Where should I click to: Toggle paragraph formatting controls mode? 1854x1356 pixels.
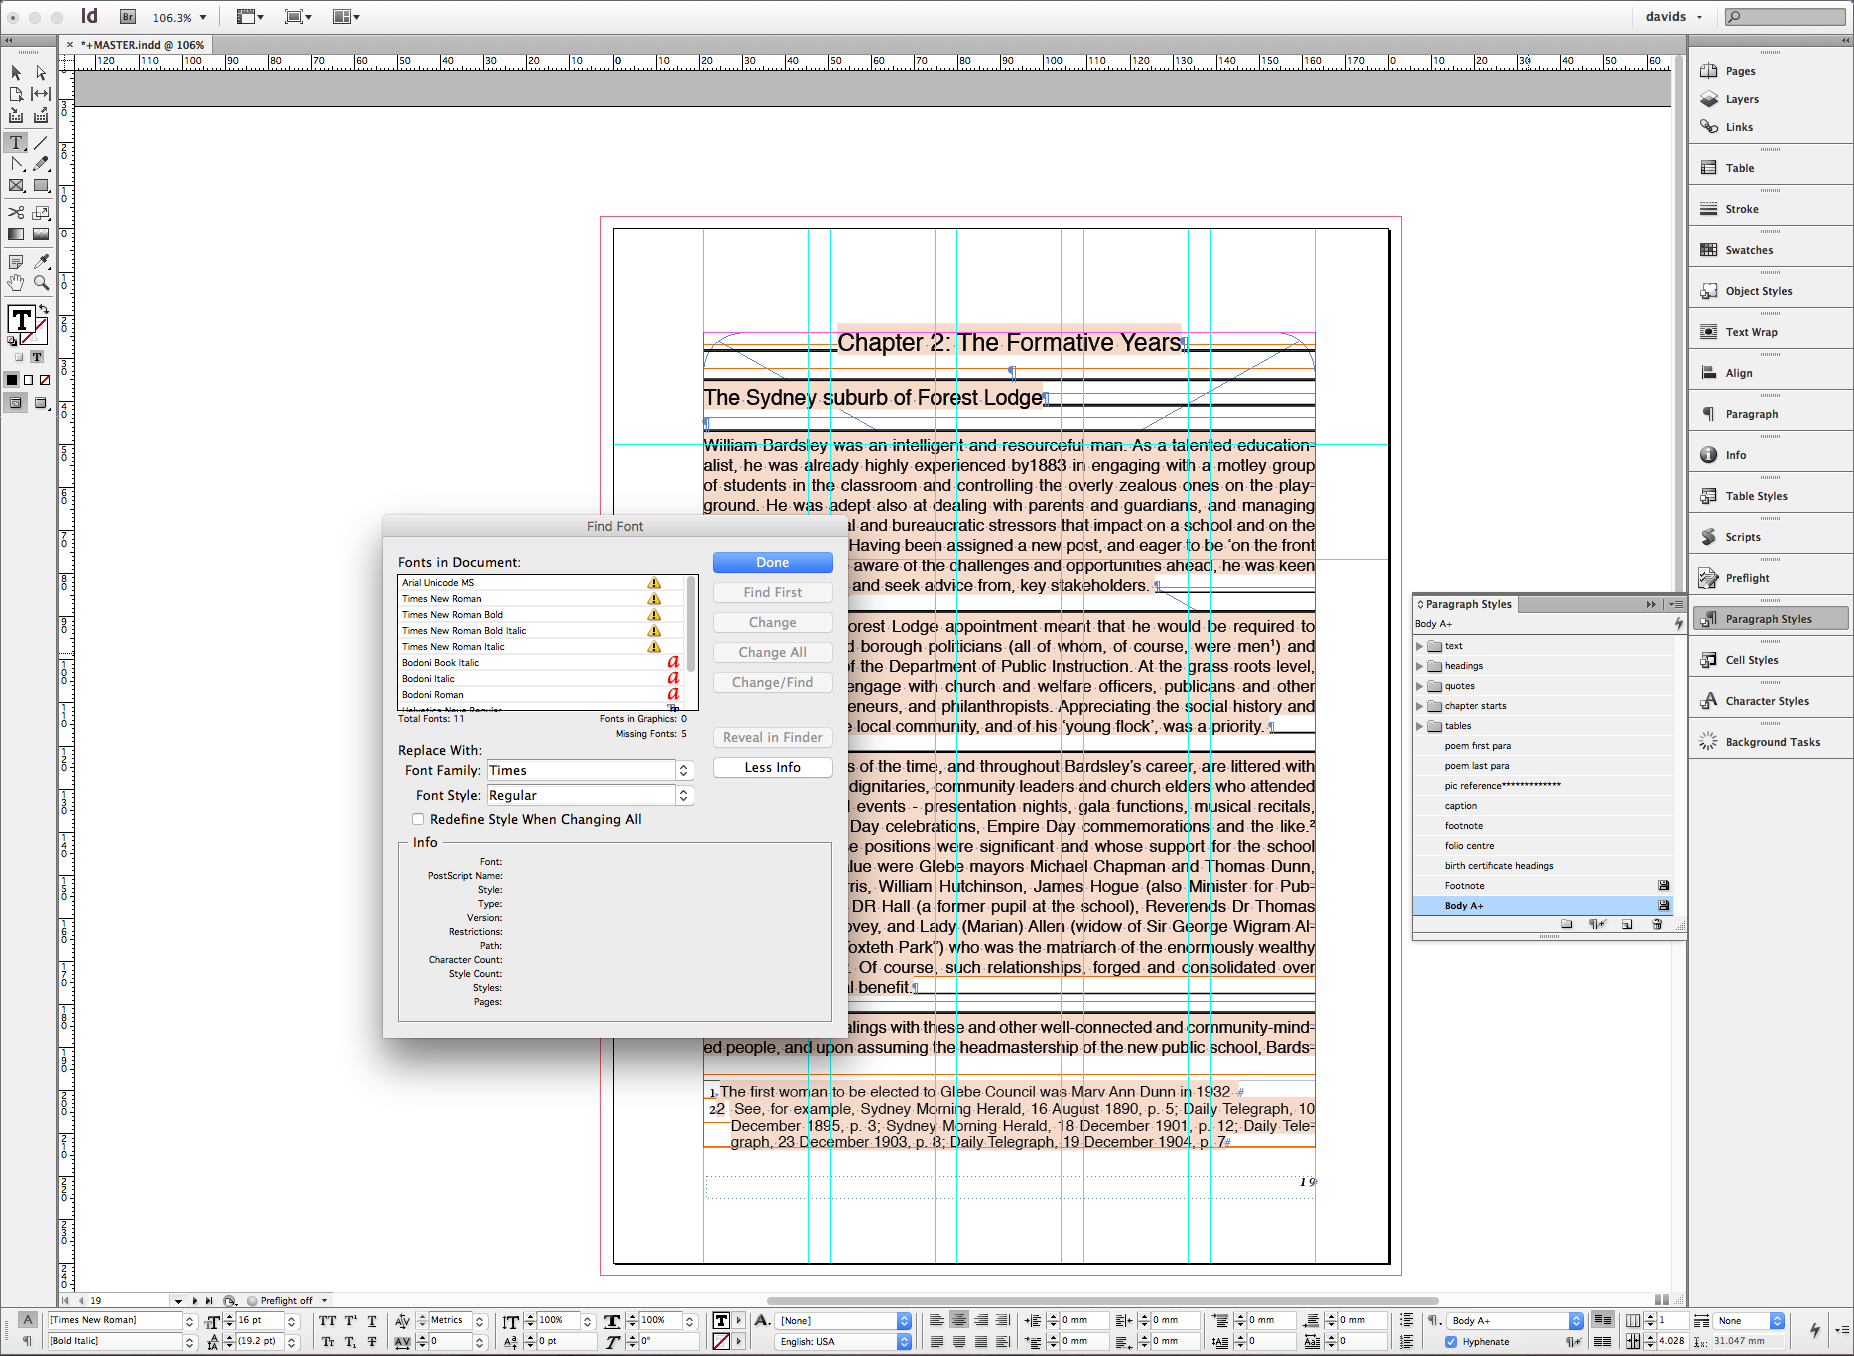27,1342
